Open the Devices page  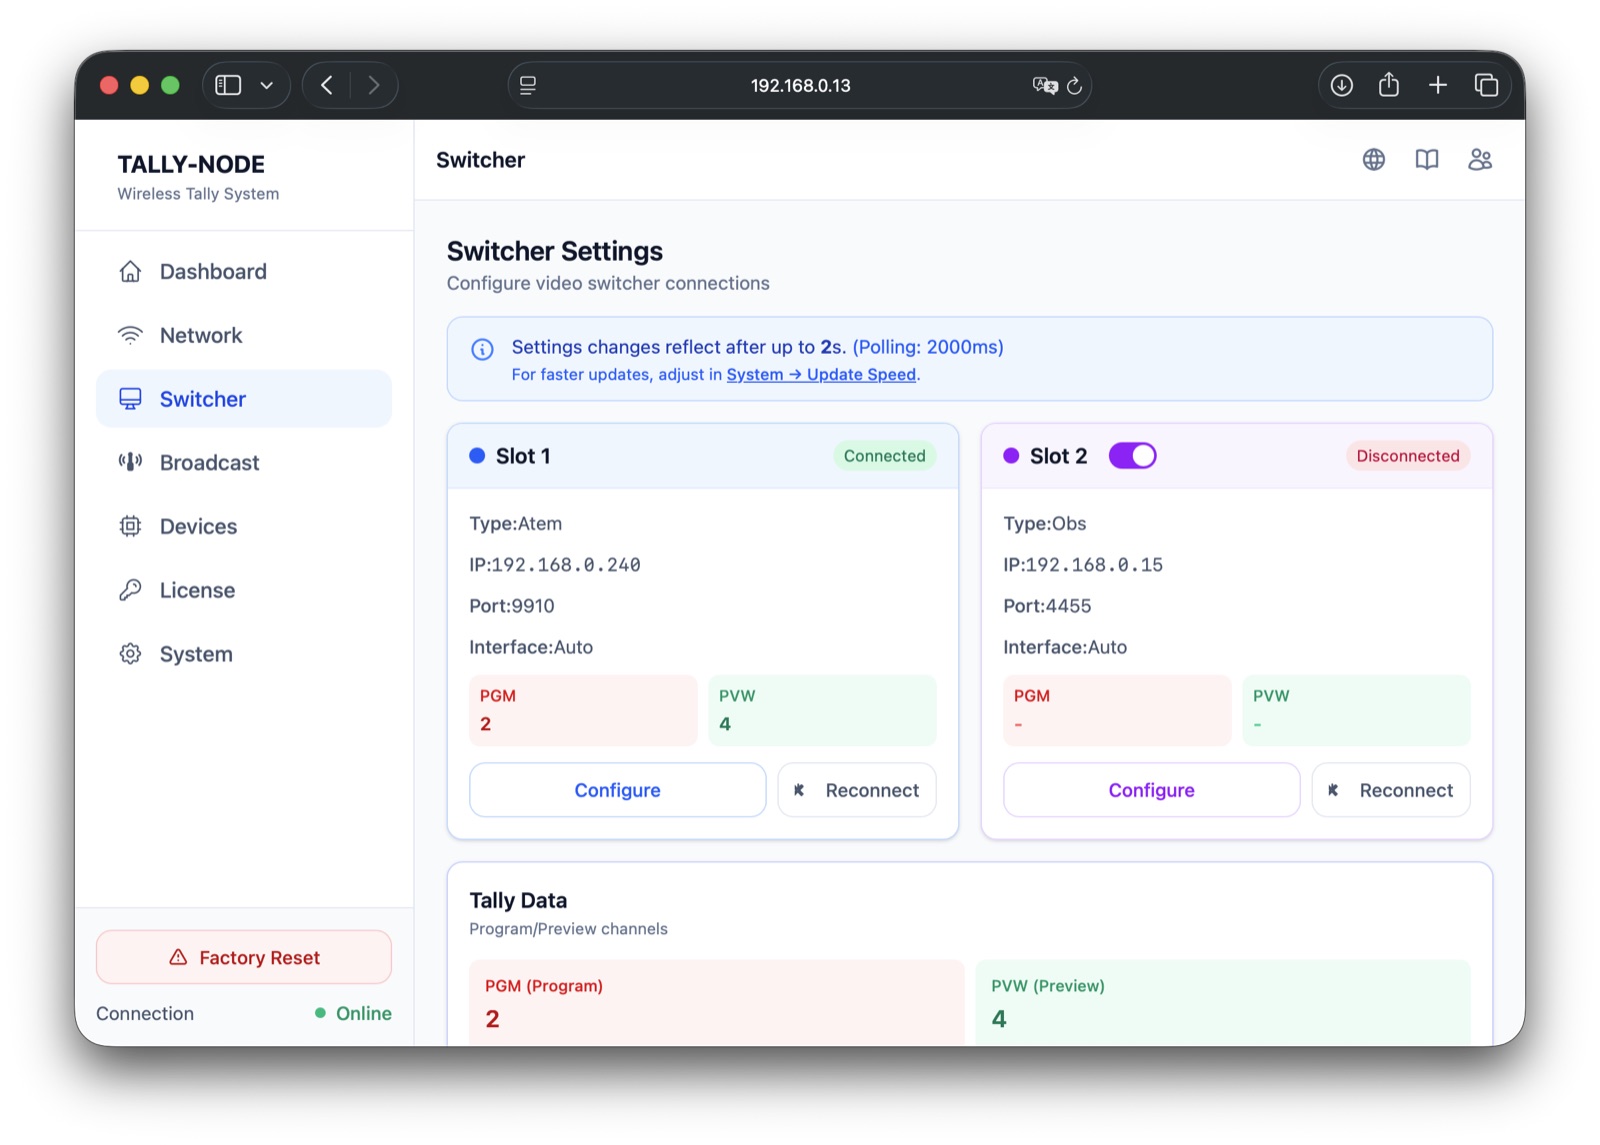[244, 526]
